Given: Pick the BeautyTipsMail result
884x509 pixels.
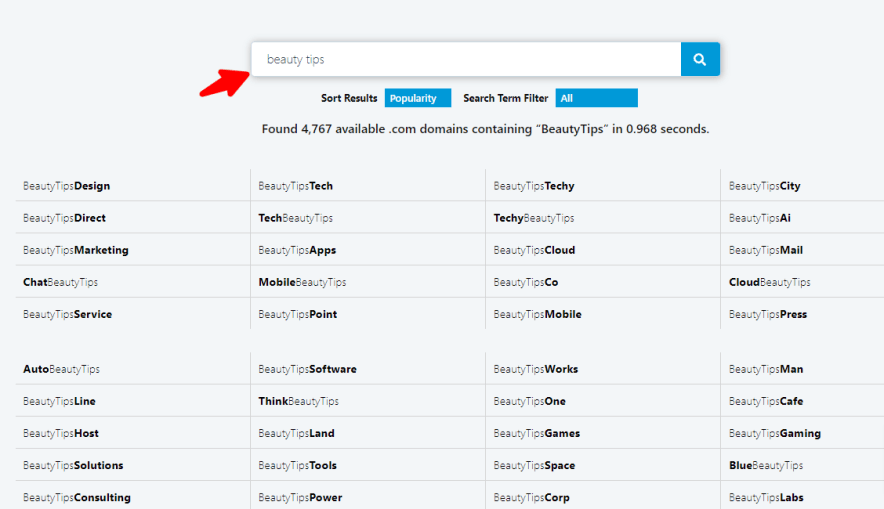Looking at the screenshot, I should pyautogui.click(x=766, y=250).
